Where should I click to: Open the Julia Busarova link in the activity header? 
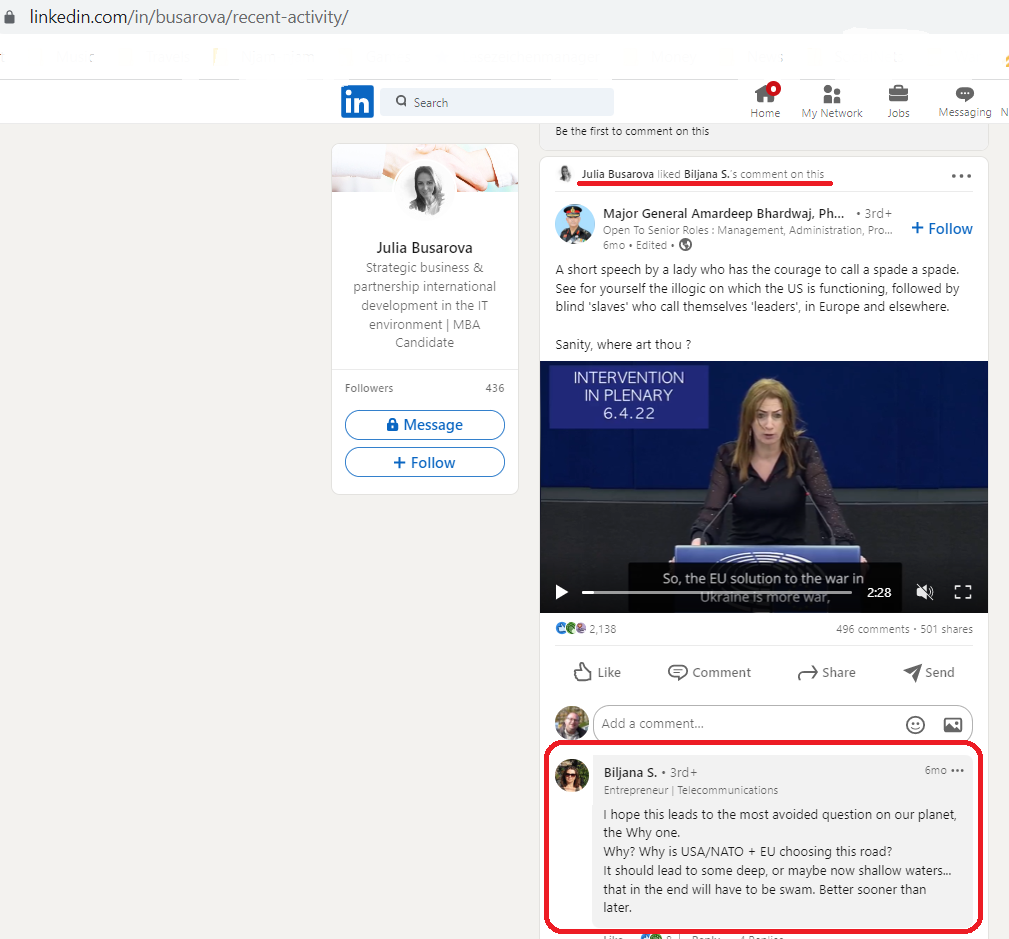pos(618,174)
